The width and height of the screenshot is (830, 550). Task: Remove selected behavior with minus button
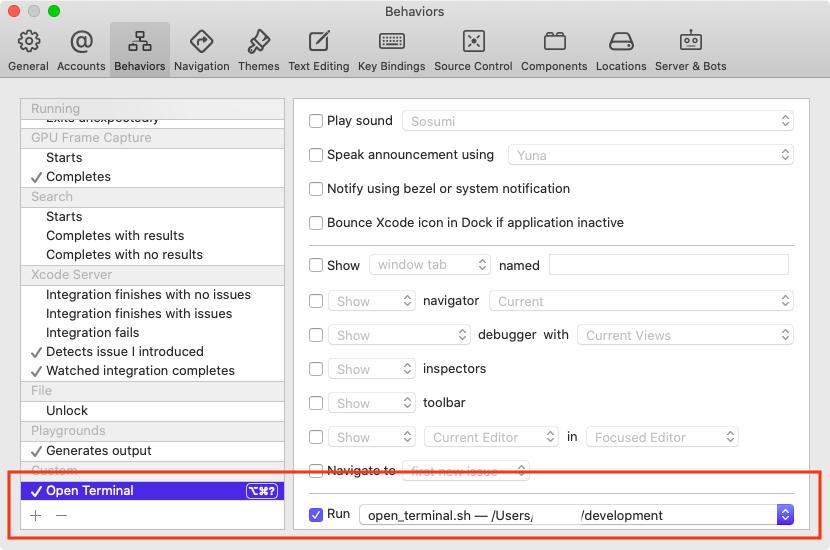pos(61,515)
